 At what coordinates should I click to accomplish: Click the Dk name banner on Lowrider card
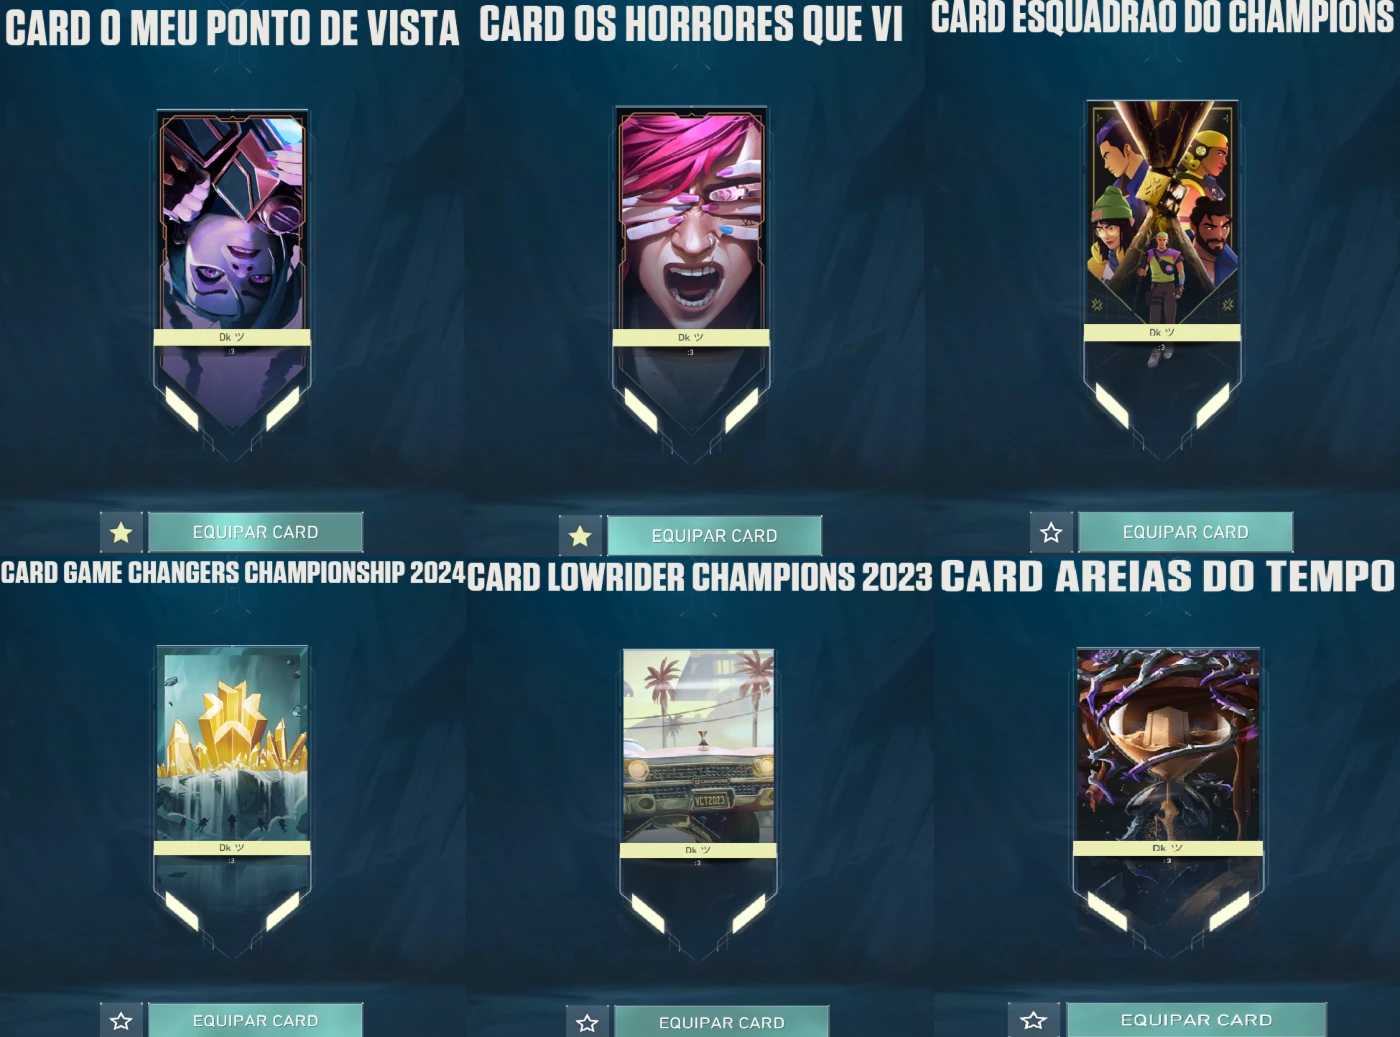(x=698, y=851)
